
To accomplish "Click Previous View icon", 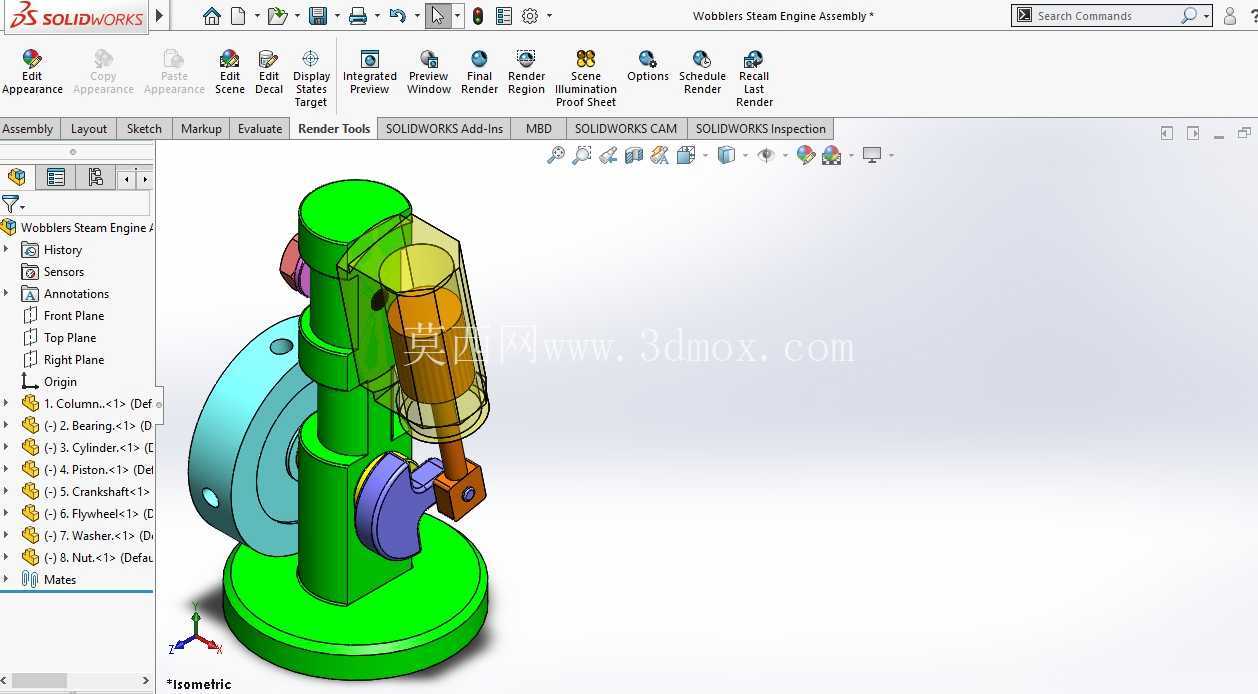I will pyautogui.click(x=608, y=155).
